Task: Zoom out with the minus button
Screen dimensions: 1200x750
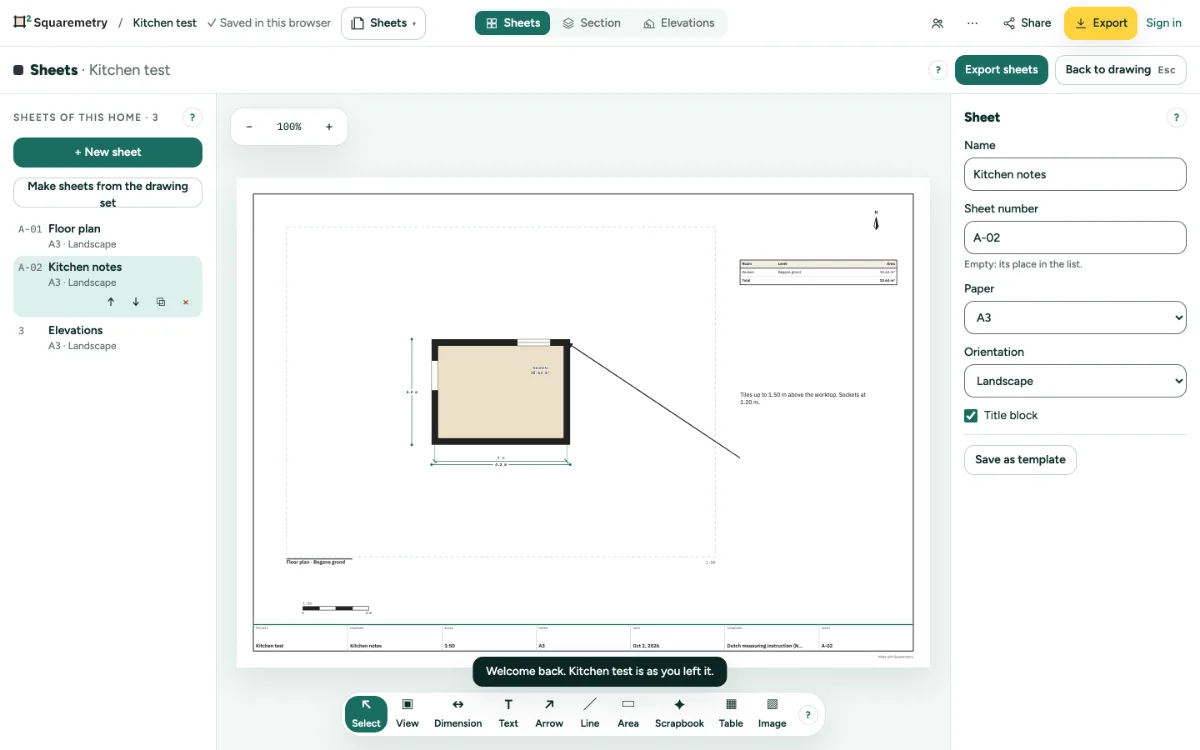Action: click(249, 127)
